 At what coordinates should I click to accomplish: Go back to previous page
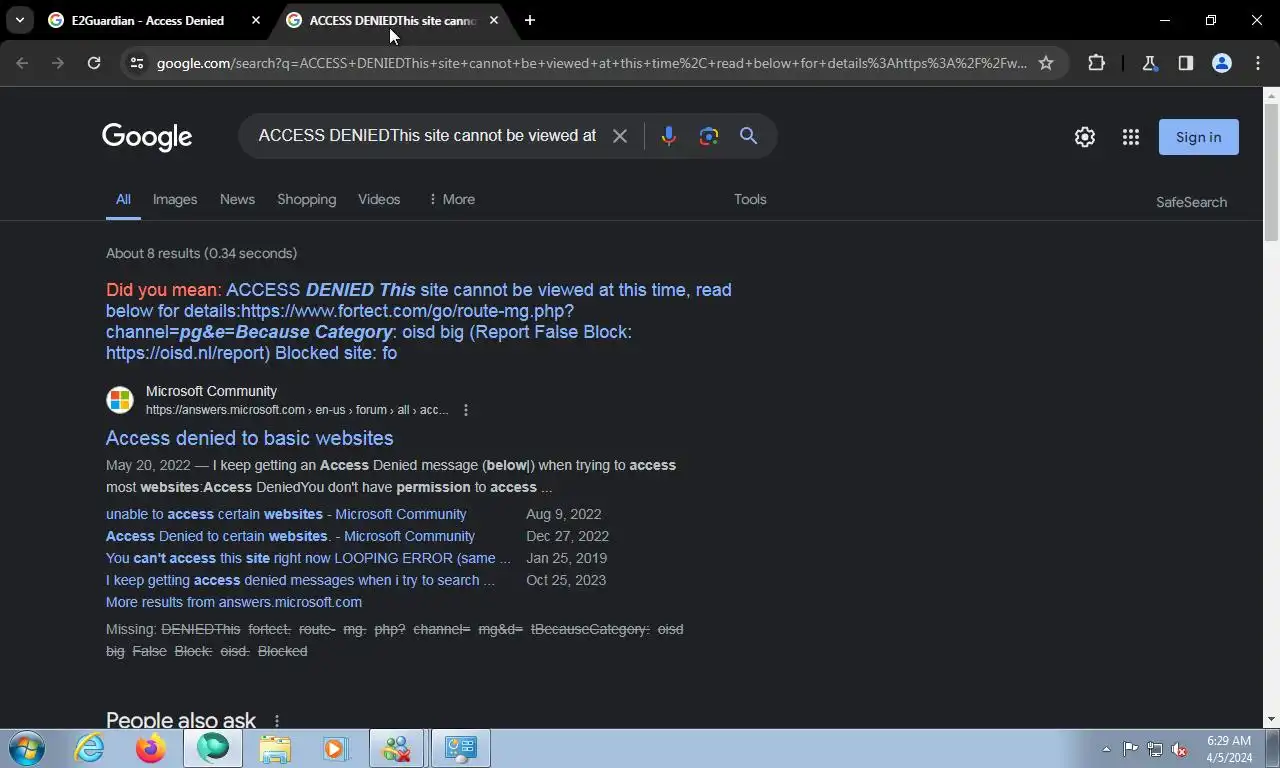pos(22,63)
